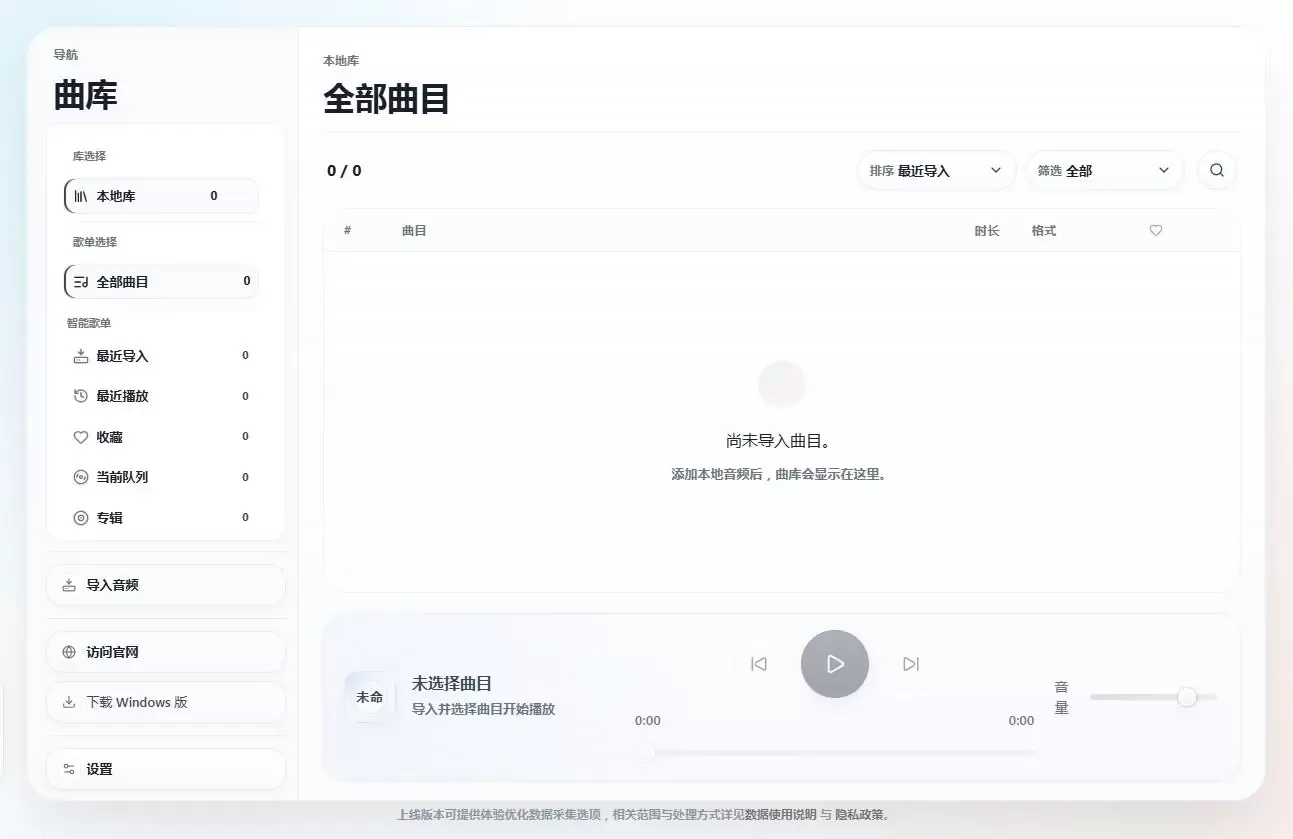
Task: Select 全部曲目 playlist
Action: [x=161, y=282]
